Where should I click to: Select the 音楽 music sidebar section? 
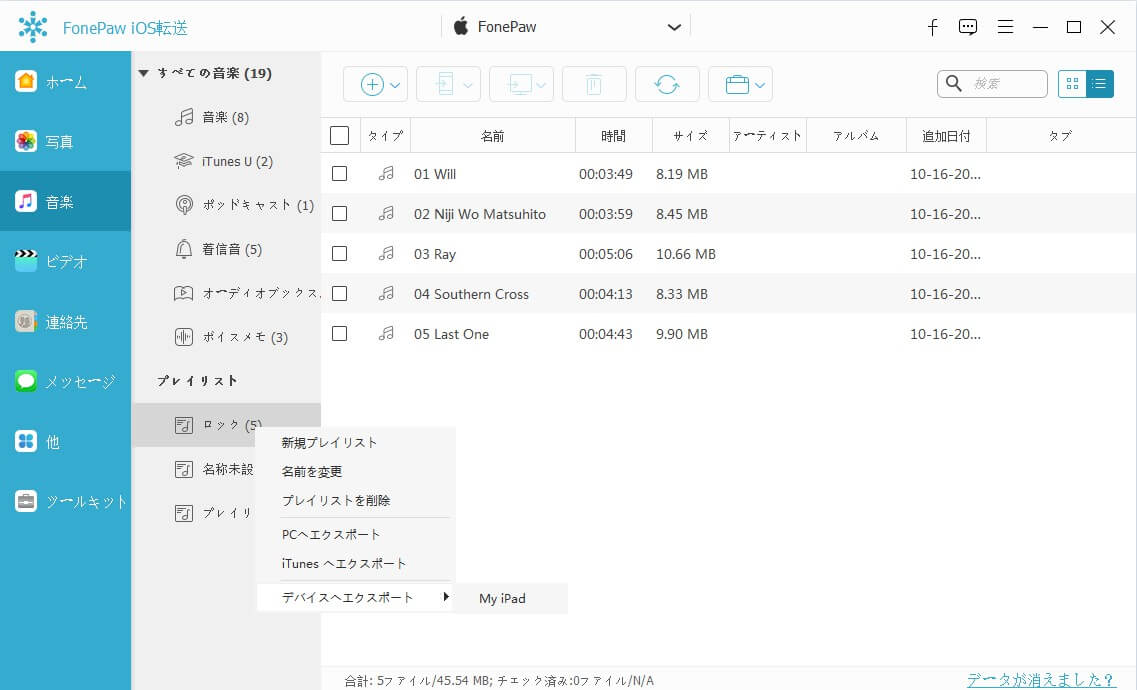[65, 201]
